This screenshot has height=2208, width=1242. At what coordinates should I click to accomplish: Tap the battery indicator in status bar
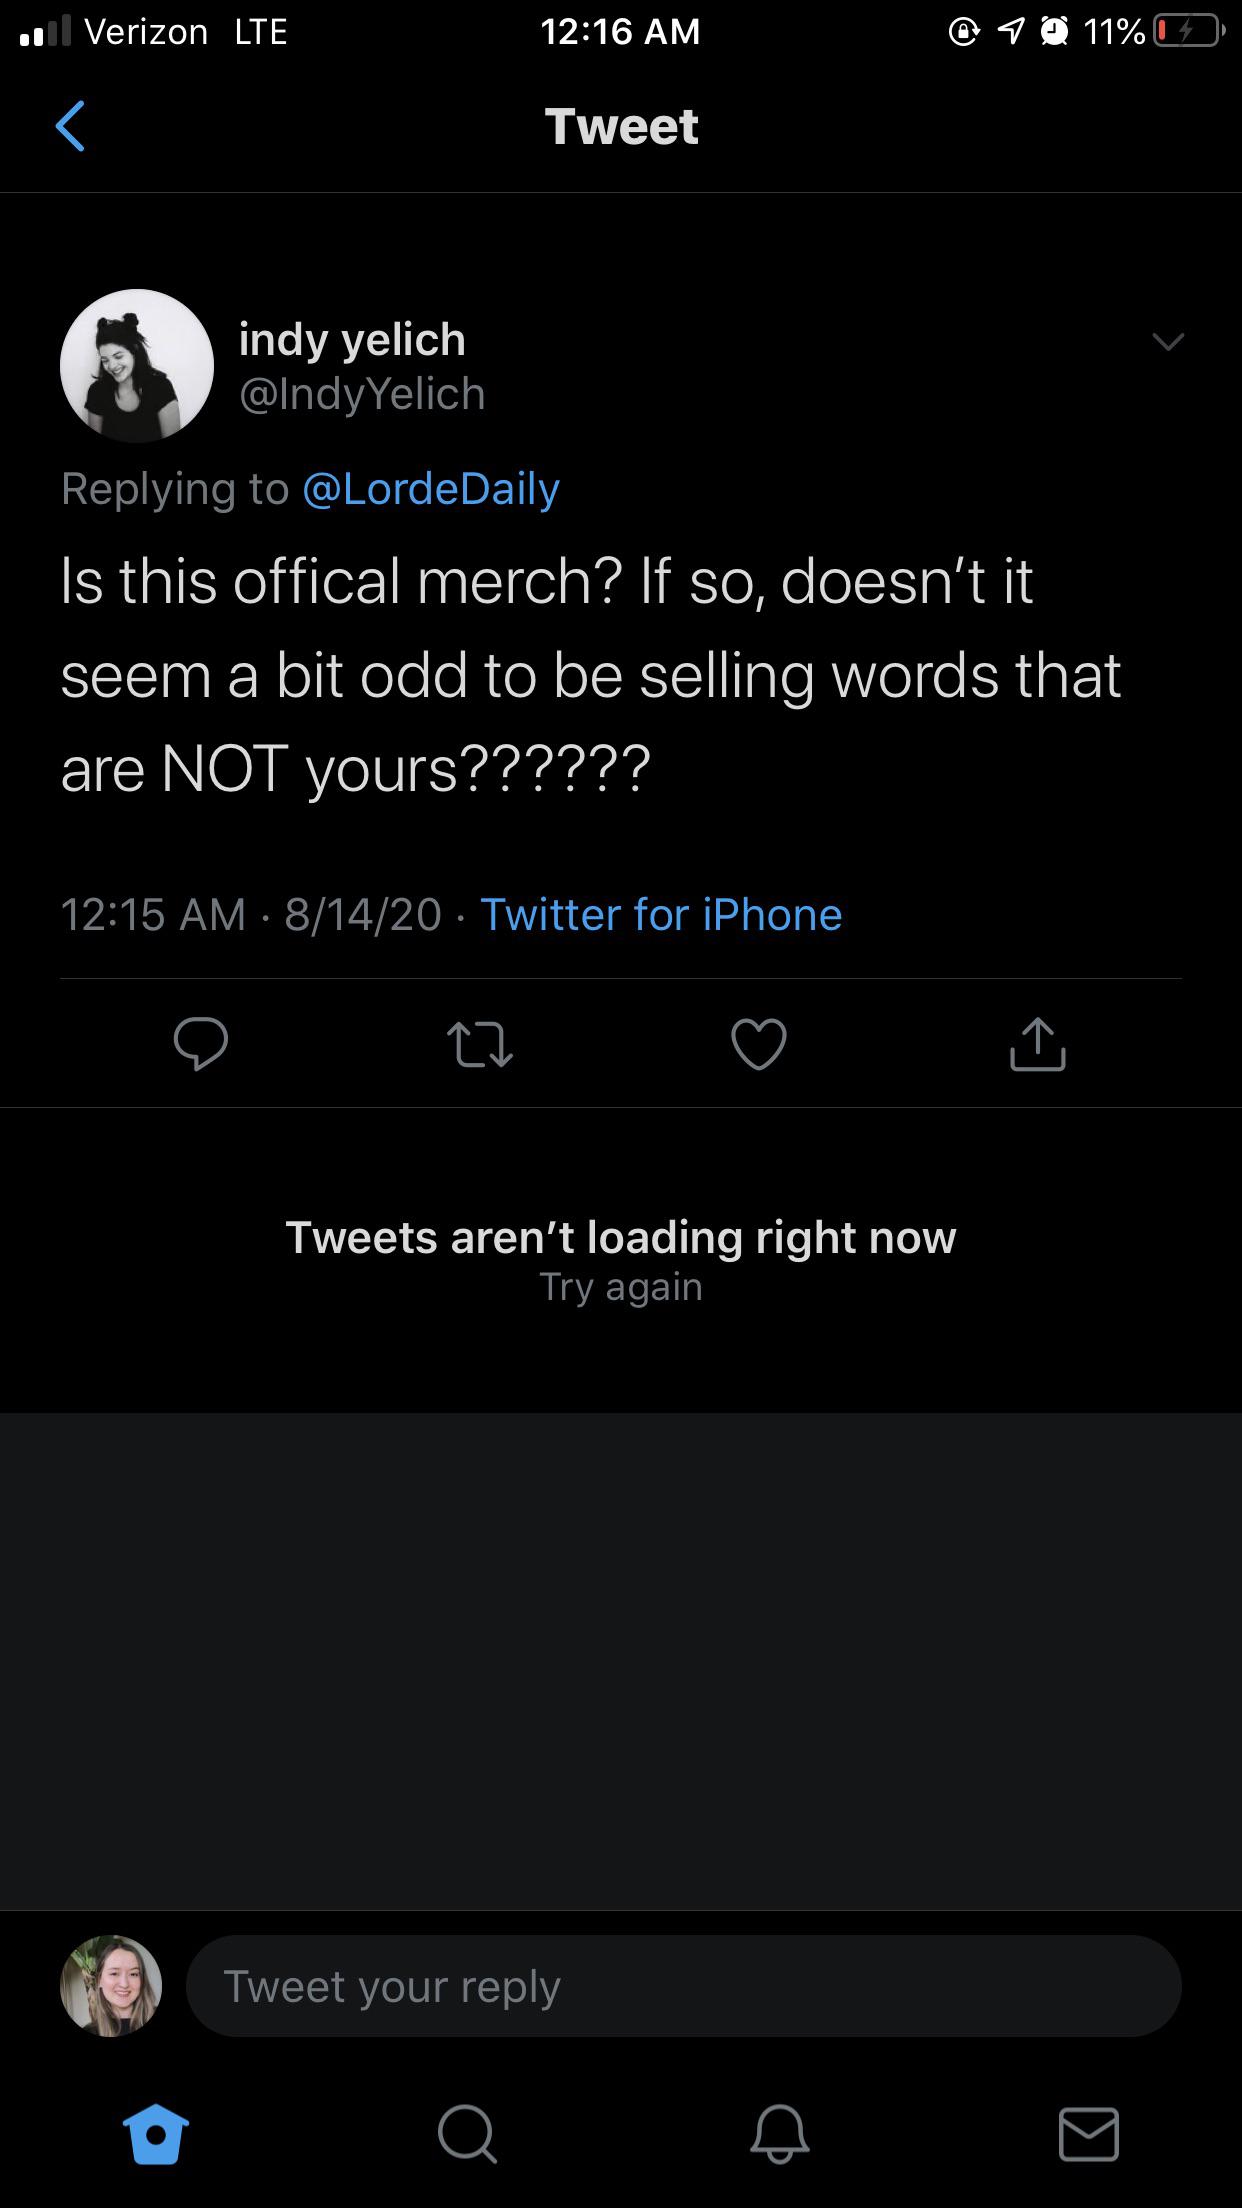[x=1187, y=32]
